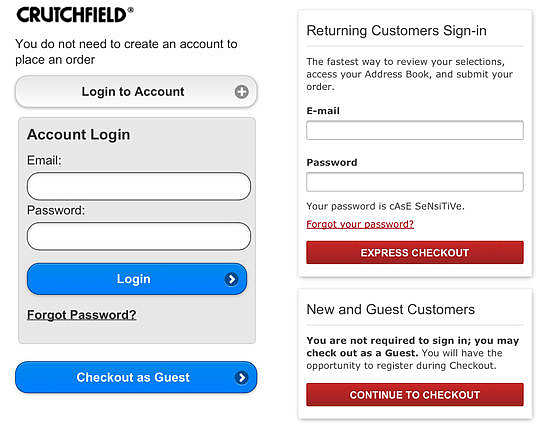Open the Forgot Password? link

click(x=81, y=315)
